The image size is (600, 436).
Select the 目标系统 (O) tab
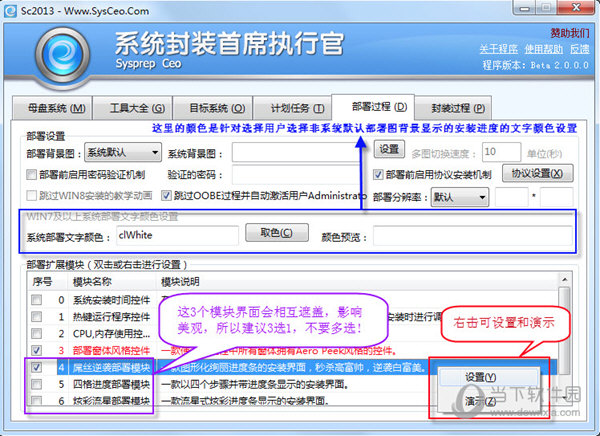pyautogui.click(x=213, y=108)
